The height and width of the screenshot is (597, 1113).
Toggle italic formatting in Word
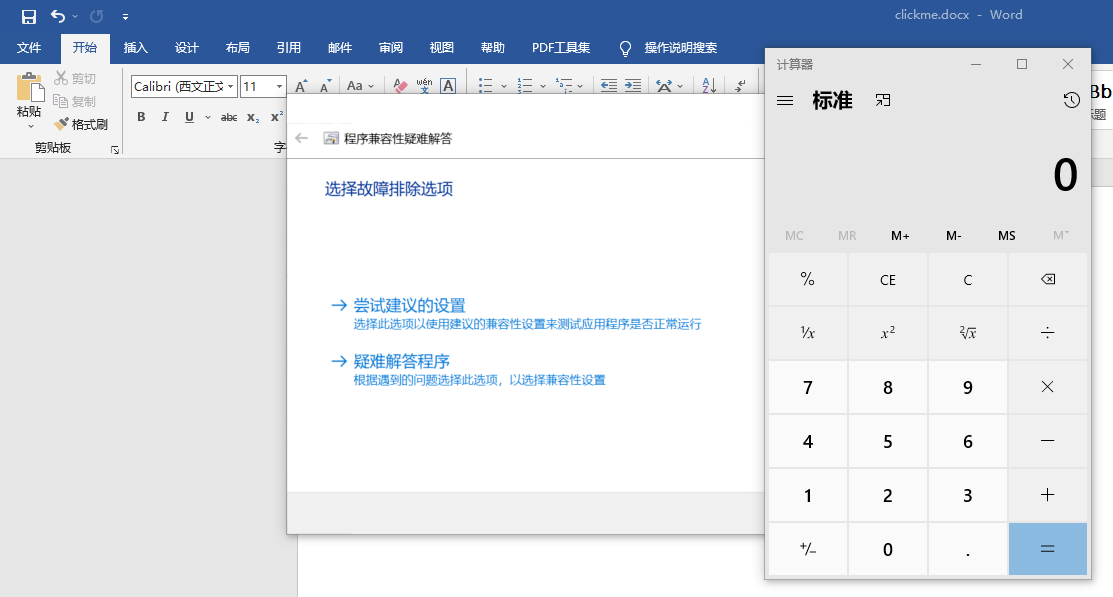point(165,117)
